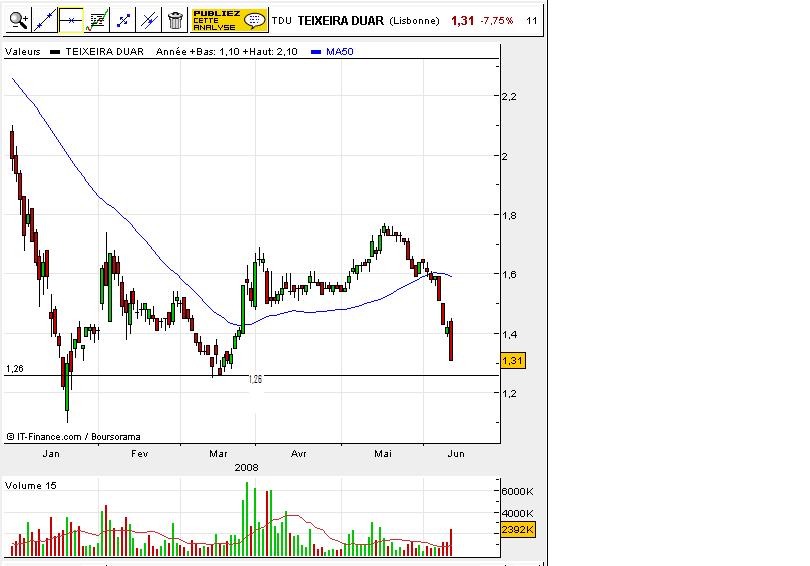Select the parallel channel lines tool
Viewport: 810px width, 566px height.
(x=149, y=21)
